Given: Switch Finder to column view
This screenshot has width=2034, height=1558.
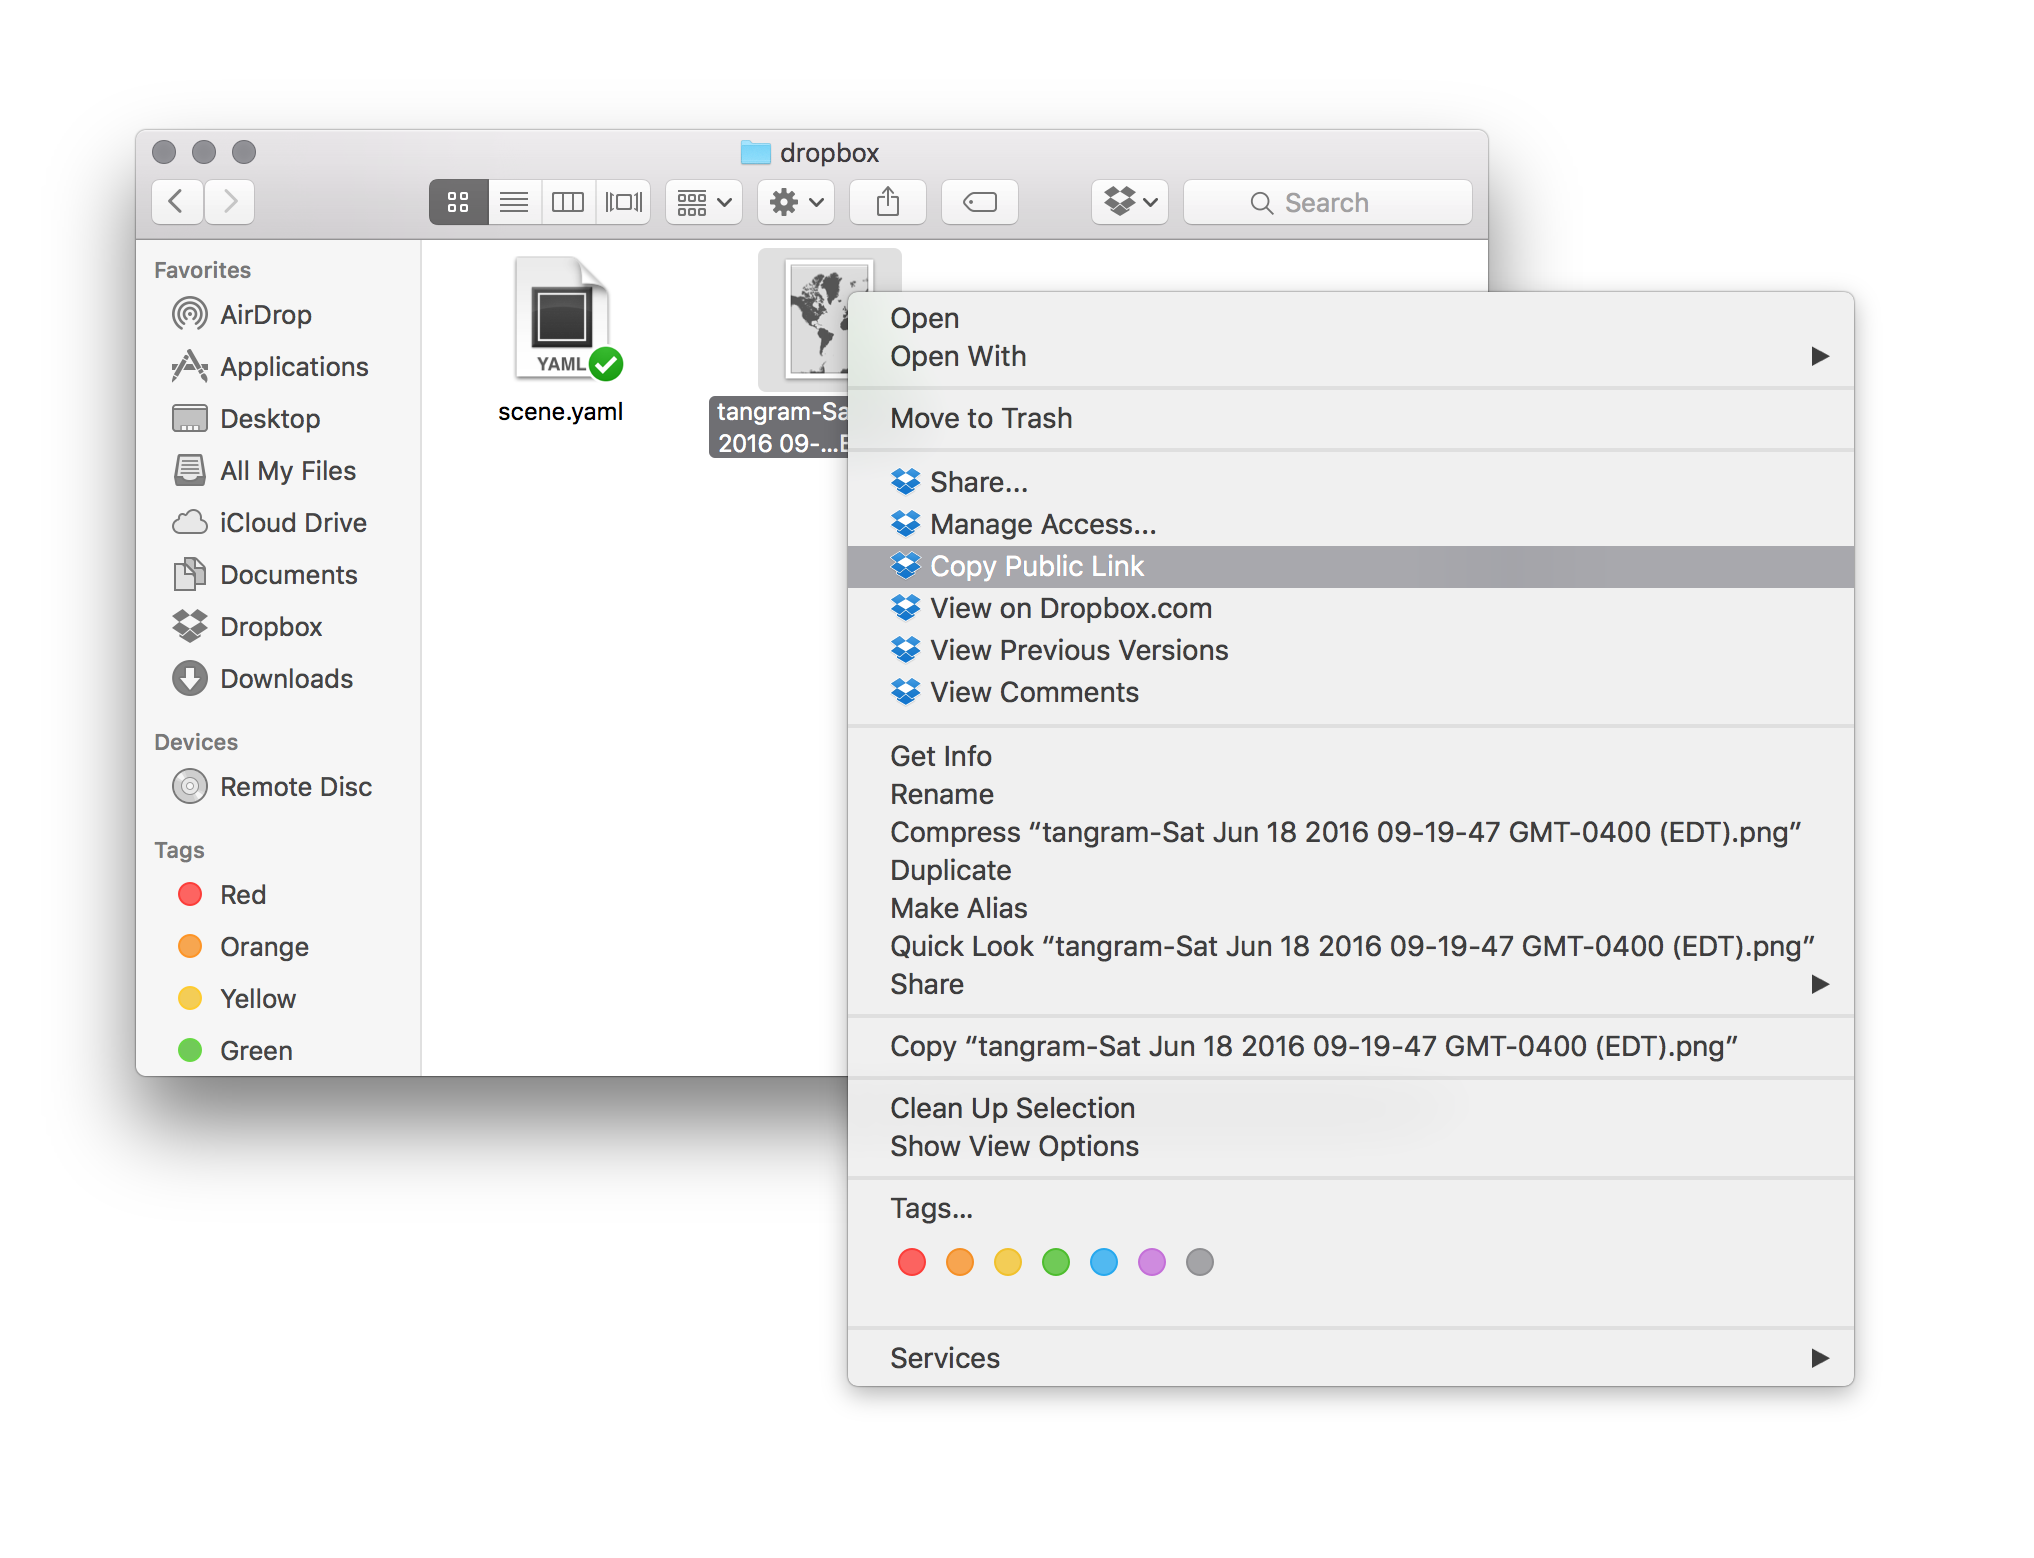Looking at the screenshot, I should 568,203.
